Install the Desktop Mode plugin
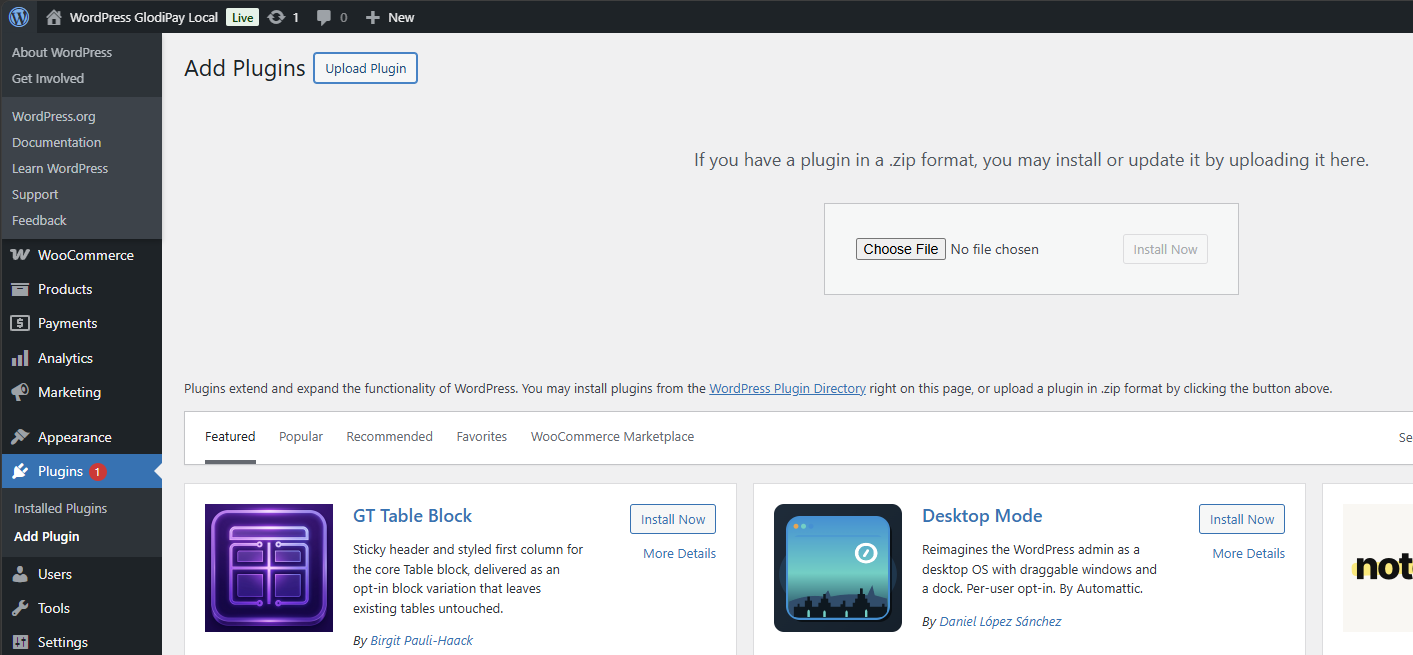 (x=1242, y=519)
